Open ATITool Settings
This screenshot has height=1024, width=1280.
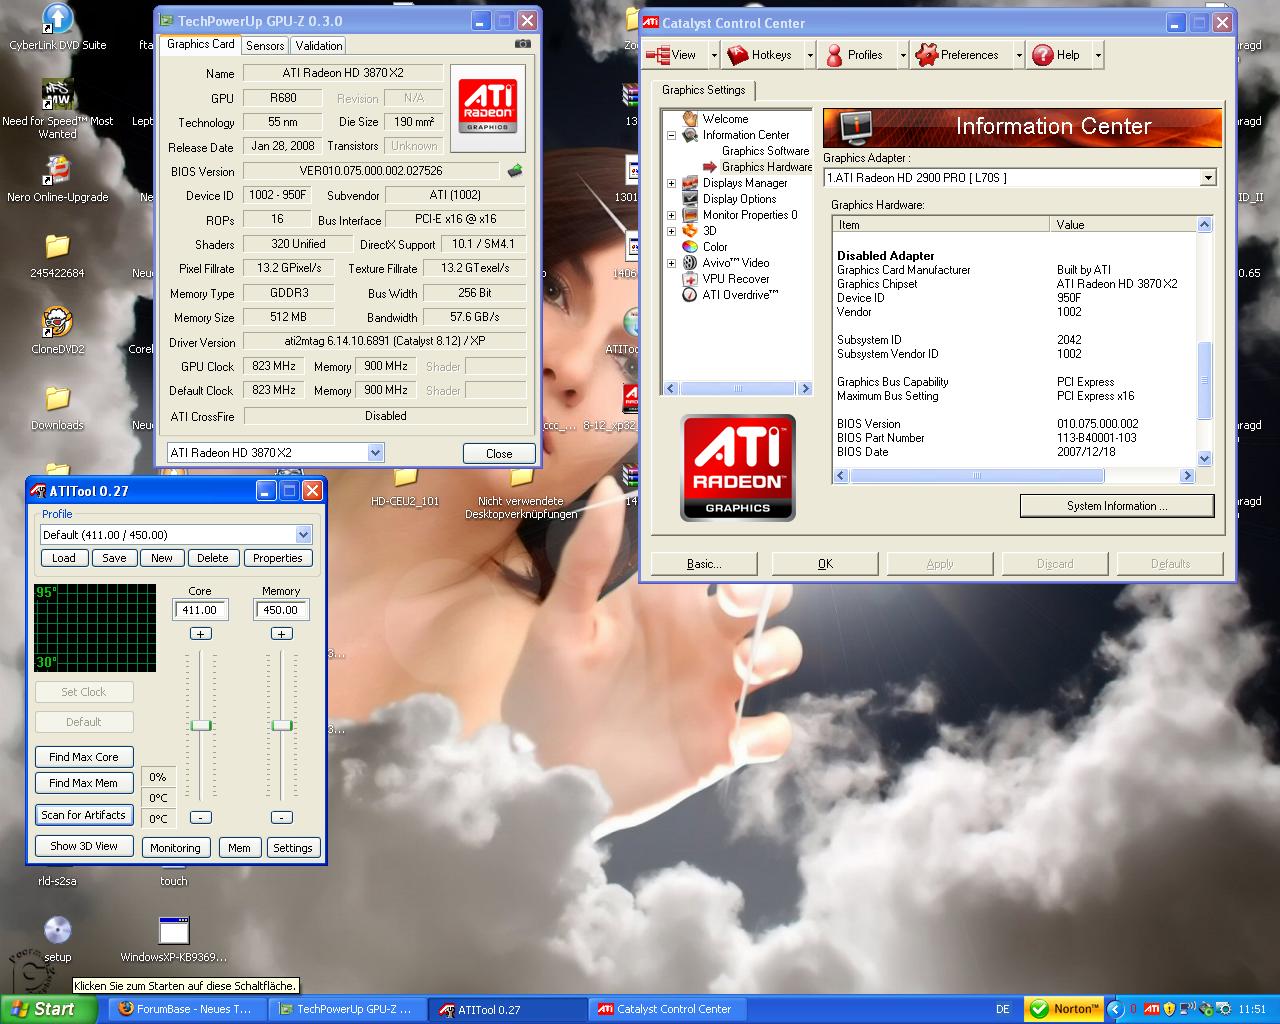[293, 847]
